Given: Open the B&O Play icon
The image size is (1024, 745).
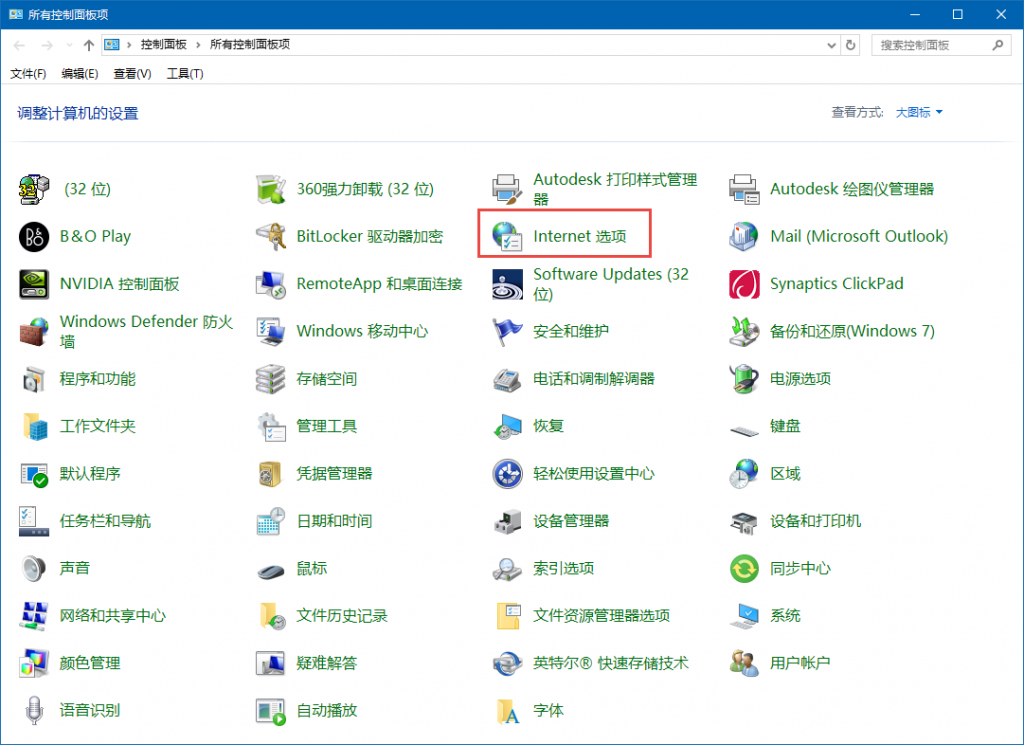Looking at the screenshot, I should click(34, 237).
